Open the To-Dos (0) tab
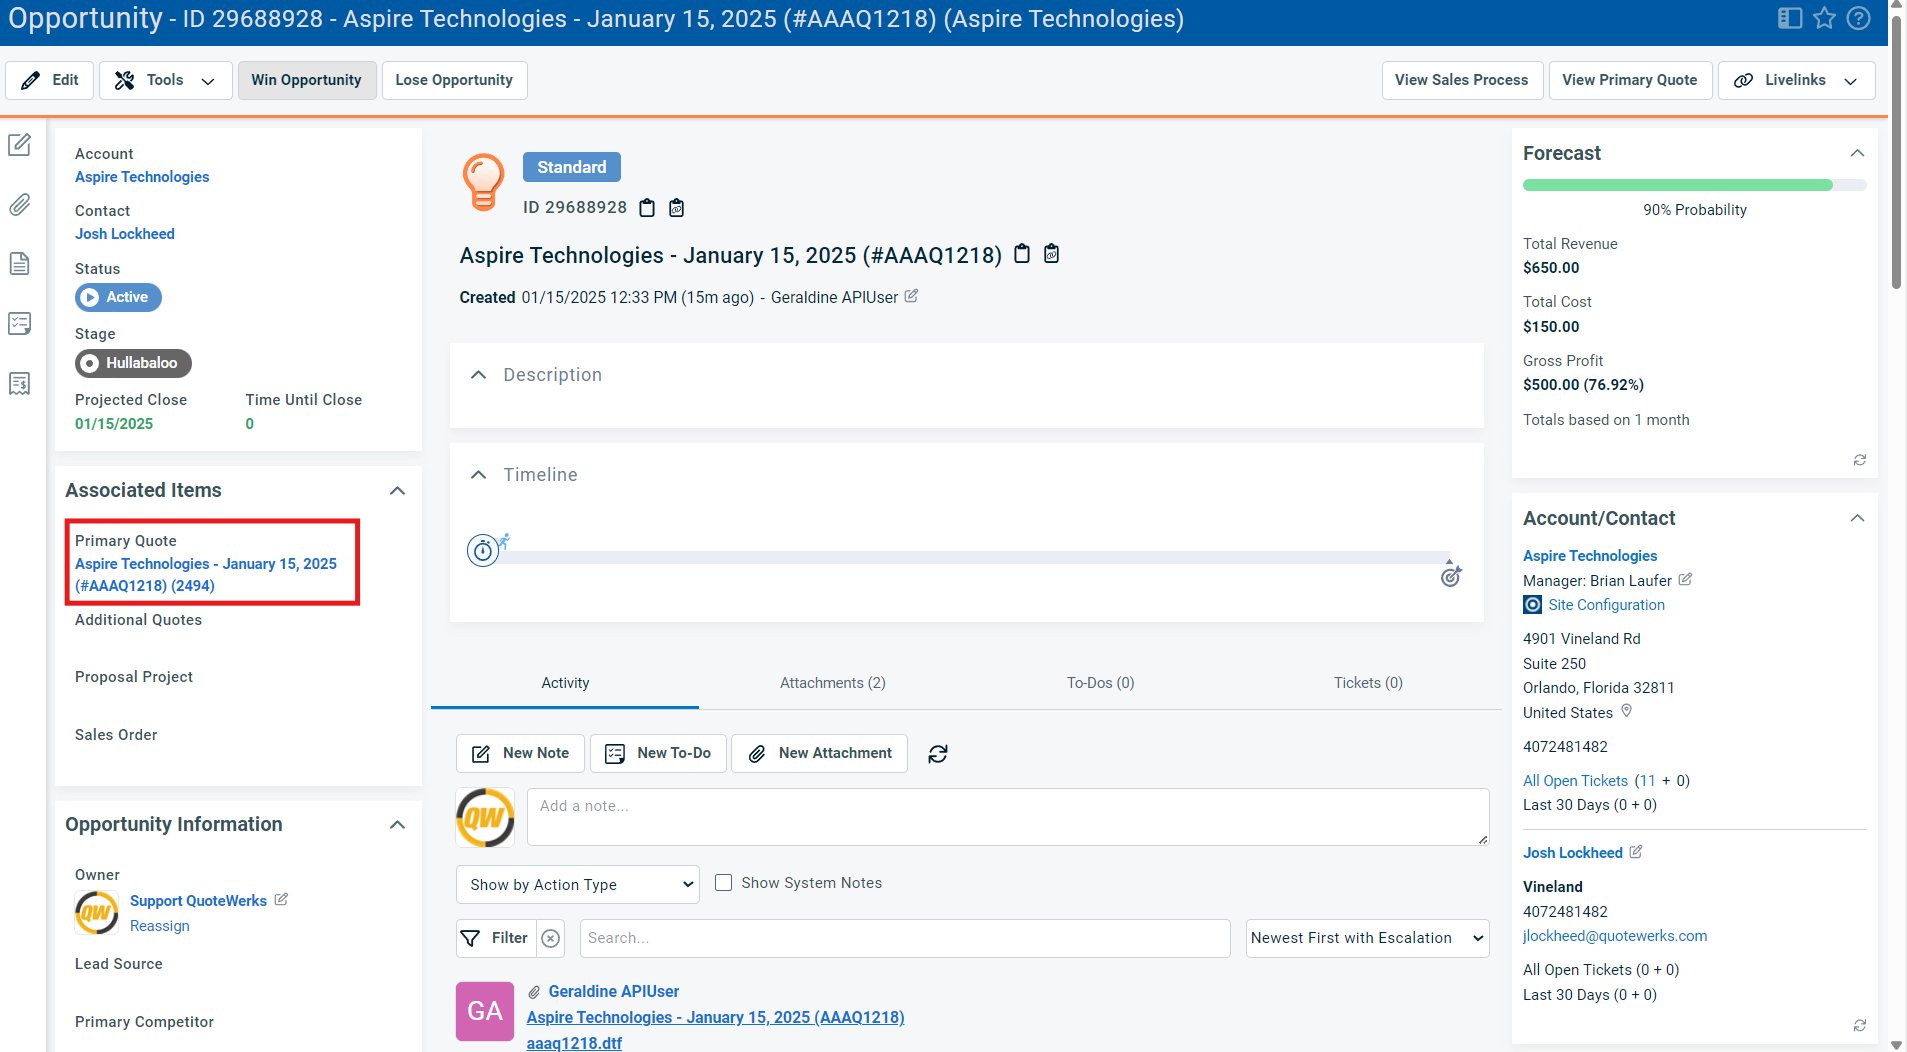This screenshot has width=1907, height=1052. tap(1100, 683)
